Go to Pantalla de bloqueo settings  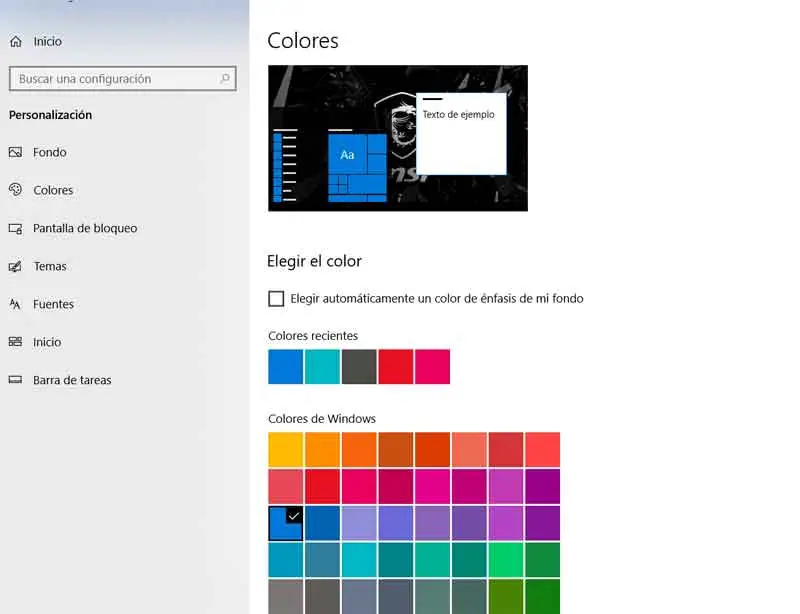coord(85,228)
